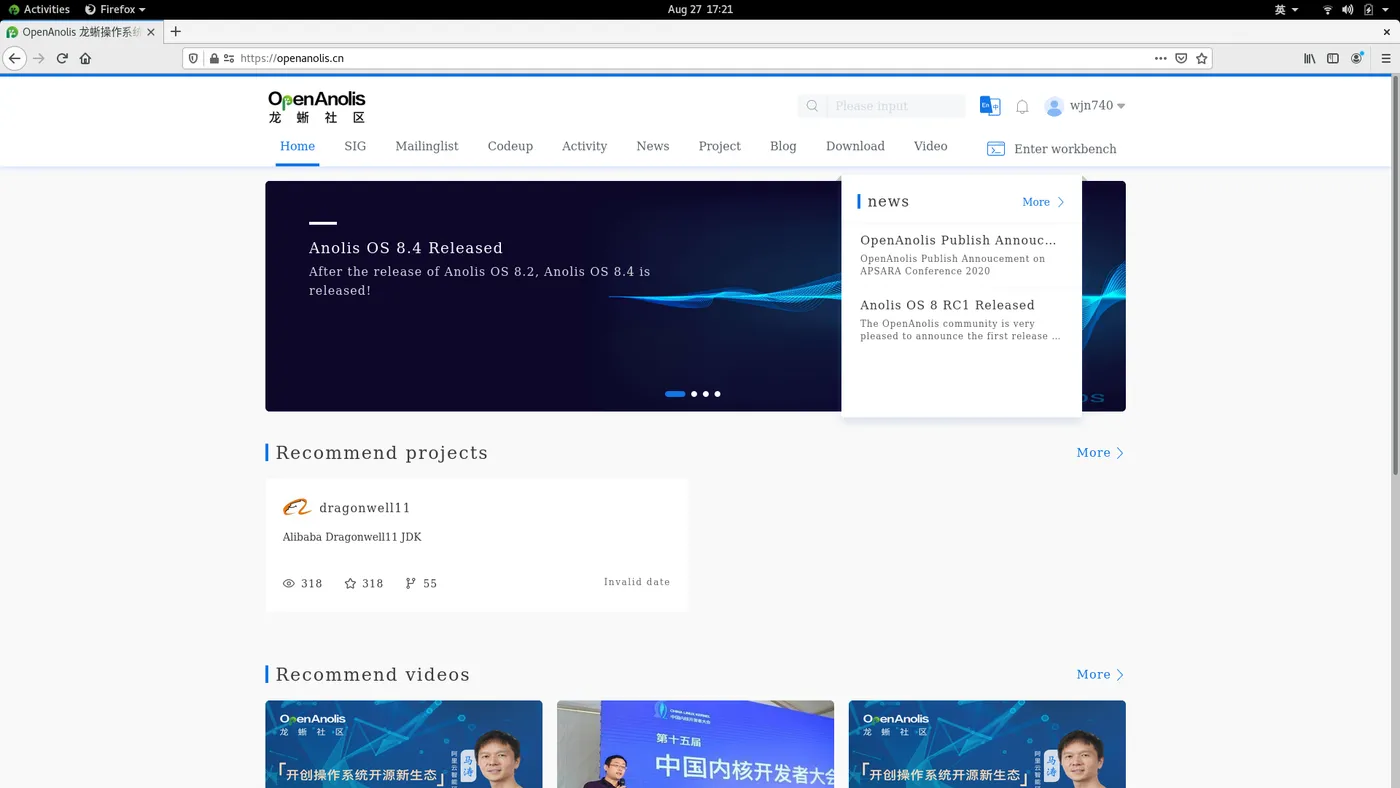The image size is (1400, 788).
Task: Open the tracking protection shield icon
Action: pyautogui.click(x=194, y=58)
